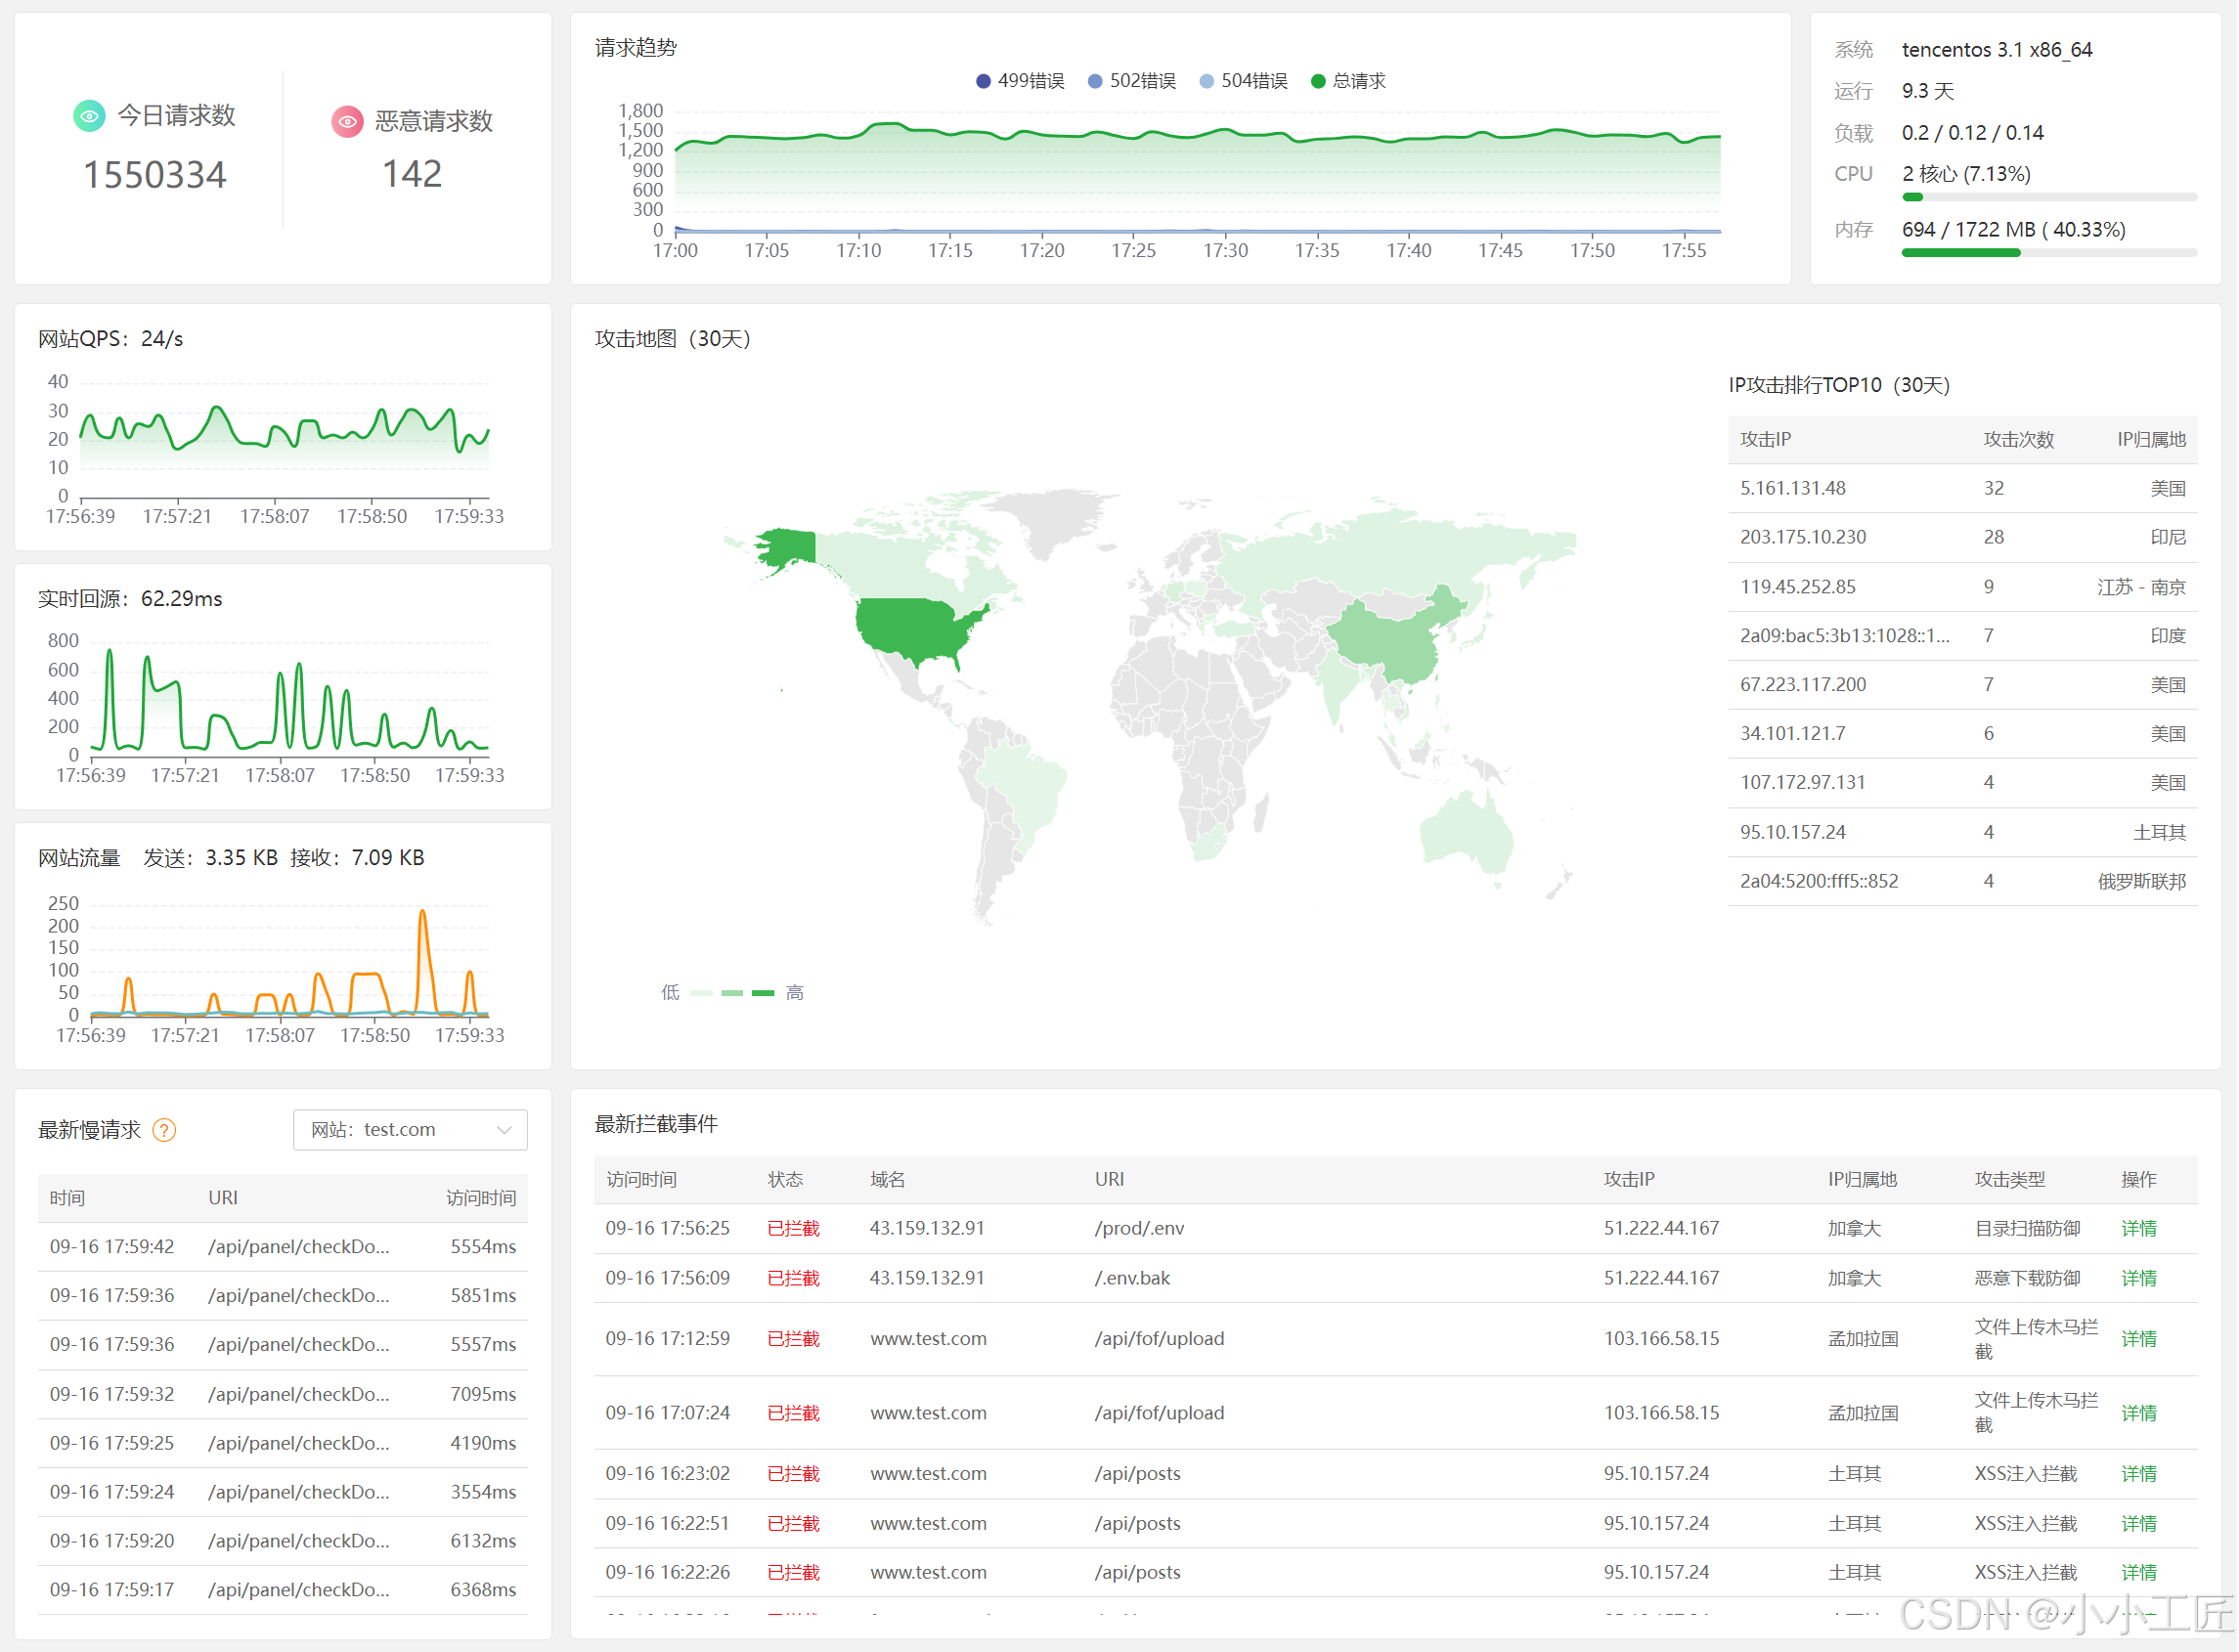Open 详情 for the /.env.bak event
Viewport: 2239px width, 1652px height.
pyautogui.click(x=2138, y=1278)
